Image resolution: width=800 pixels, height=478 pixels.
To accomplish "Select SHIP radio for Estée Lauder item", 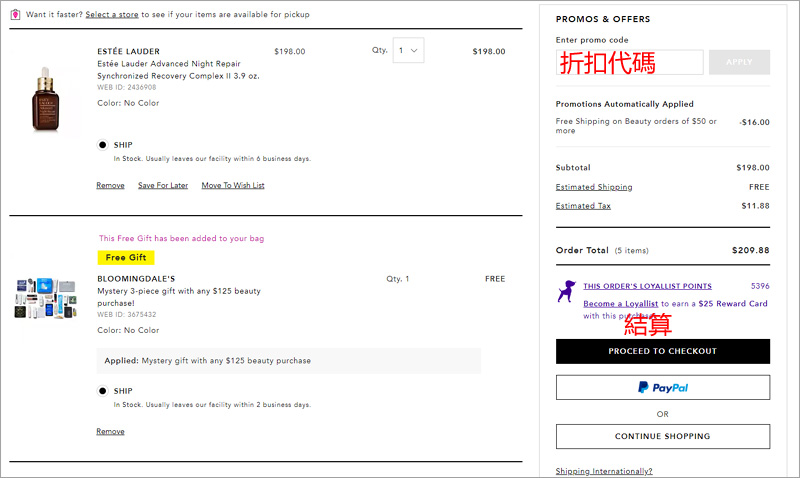I will tap(103, 144).
